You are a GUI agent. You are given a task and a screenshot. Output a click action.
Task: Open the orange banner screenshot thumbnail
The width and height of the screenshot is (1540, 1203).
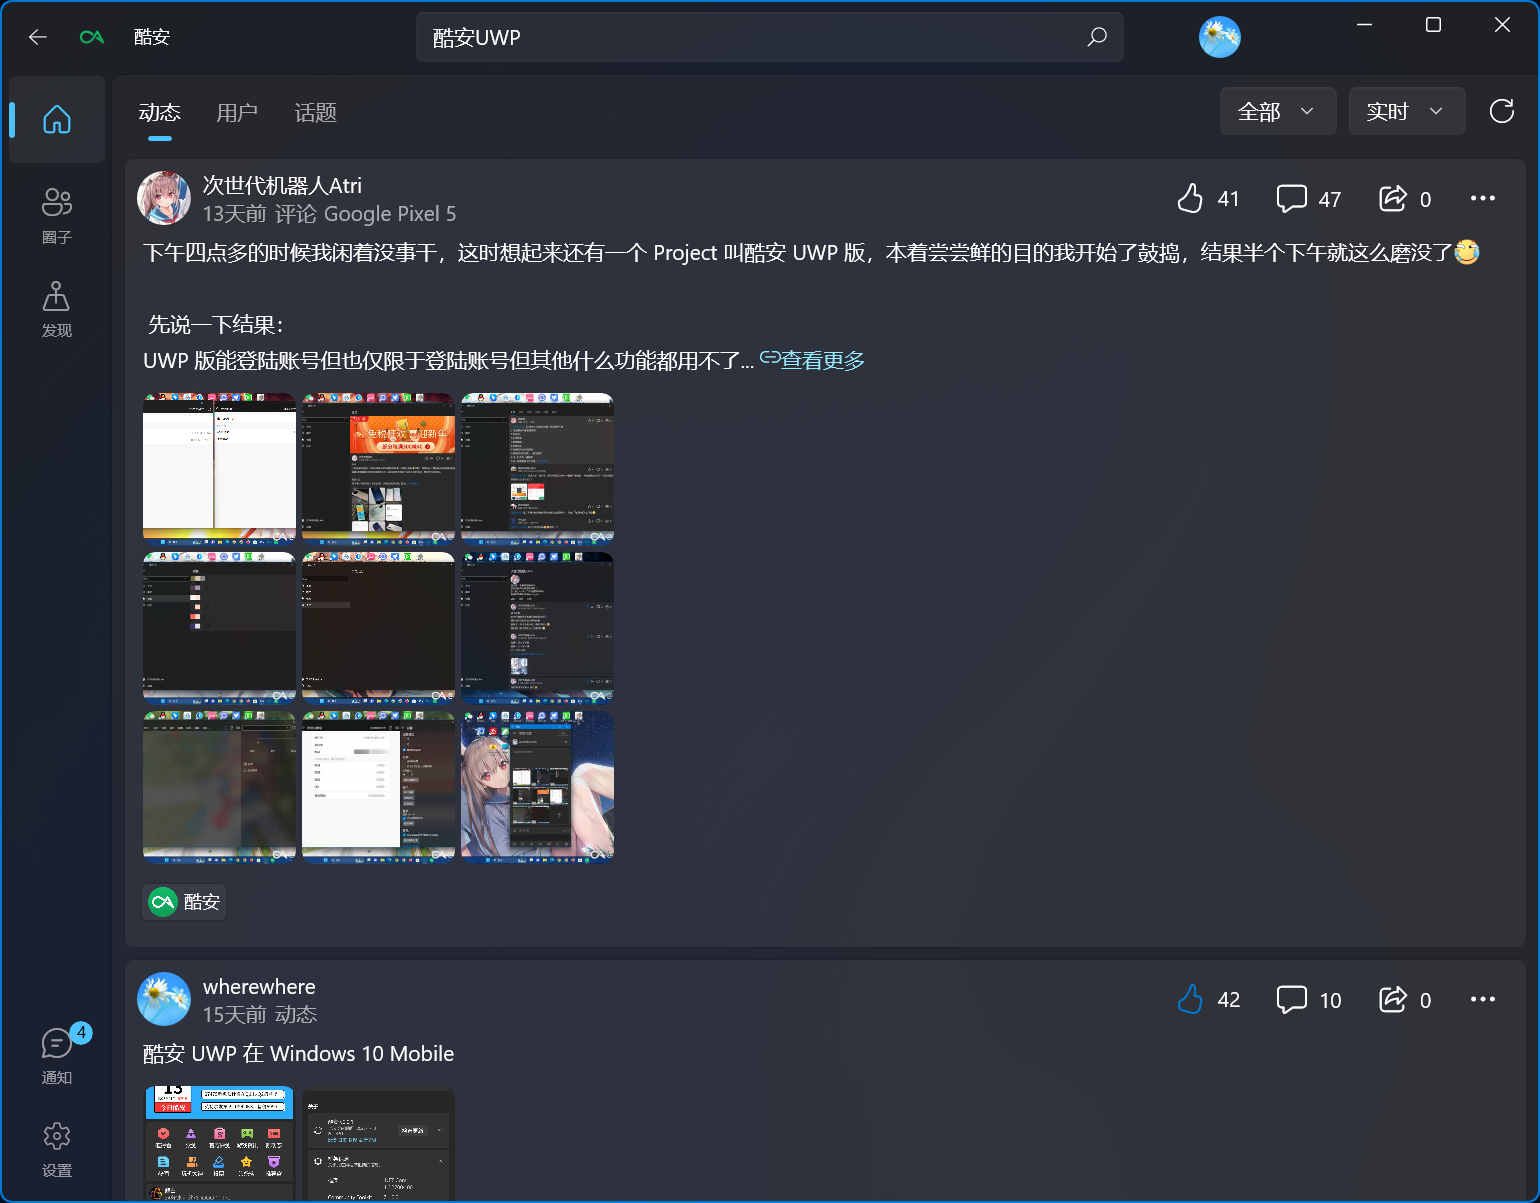[x=379, y=467]
